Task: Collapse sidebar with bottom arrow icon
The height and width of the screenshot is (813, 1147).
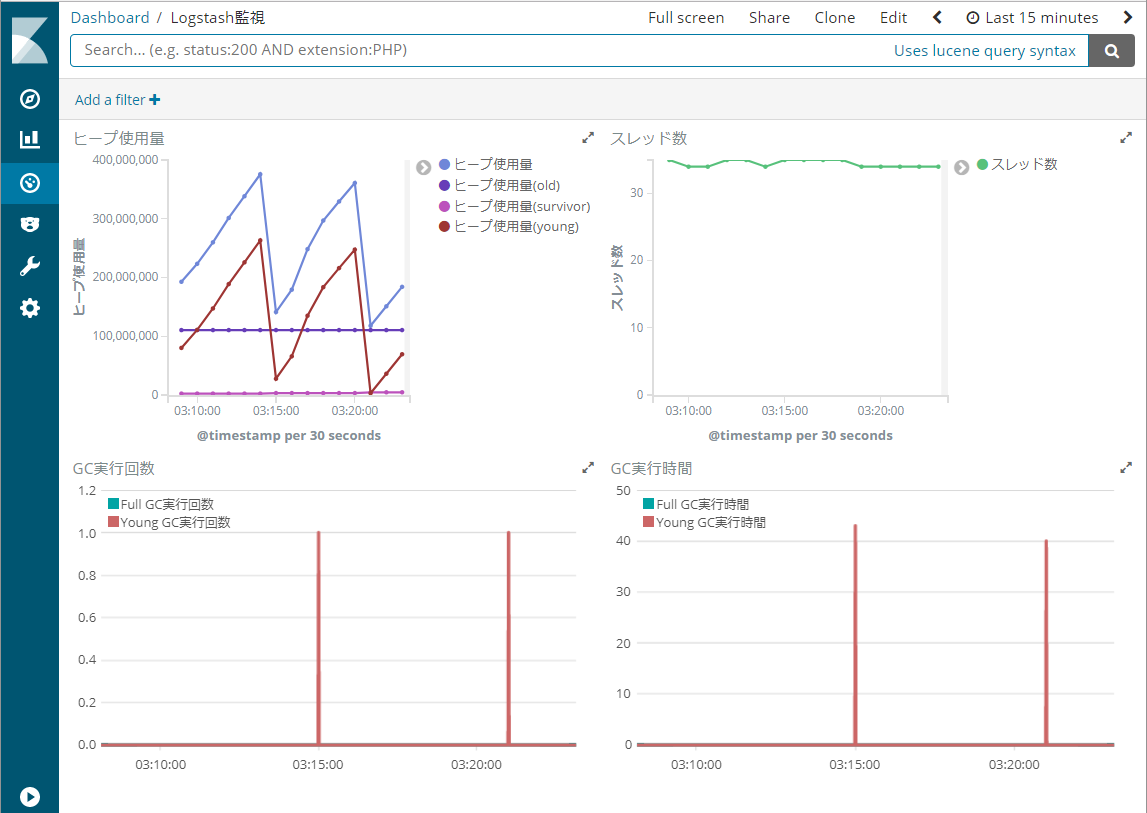Action: click(x=30, y=796)
